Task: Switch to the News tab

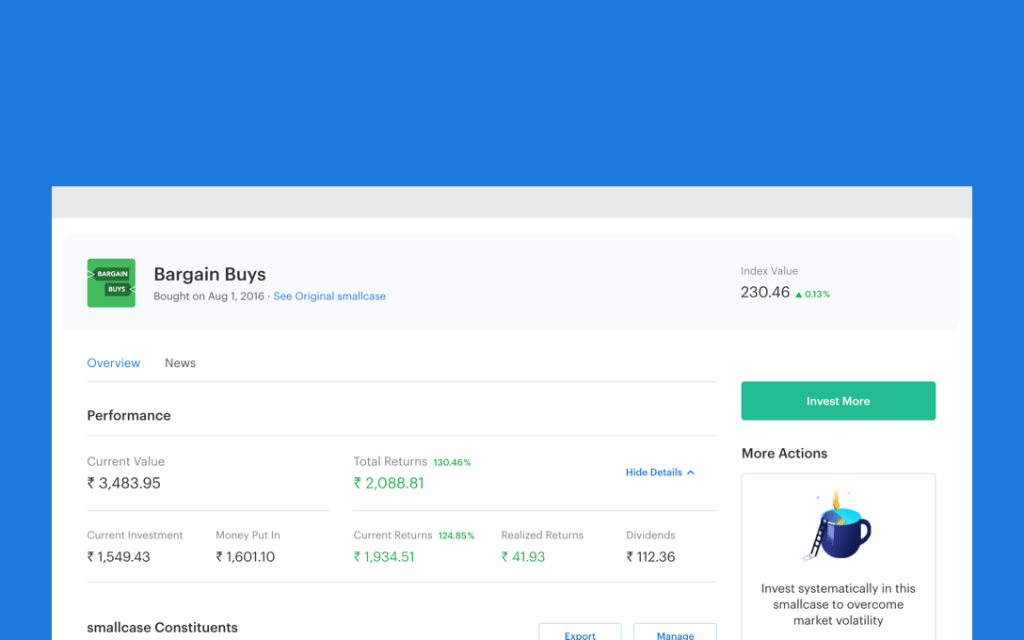Action: (x=180, y=363)
